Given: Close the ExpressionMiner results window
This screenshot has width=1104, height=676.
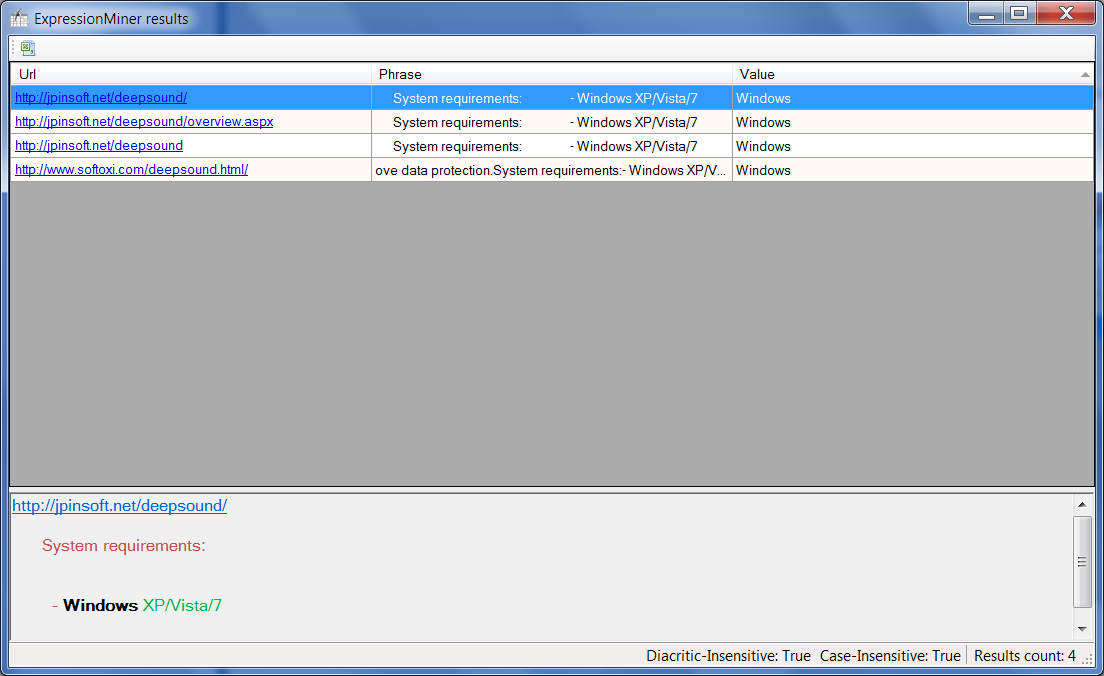Looking at the screenshot, I should (1066, 13).
